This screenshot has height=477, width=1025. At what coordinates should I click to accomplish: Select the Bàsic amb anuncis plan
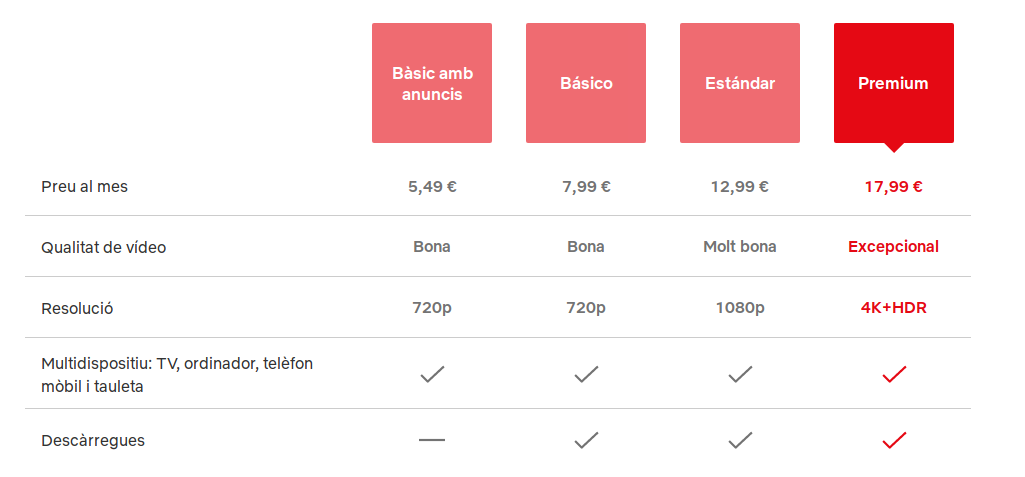[x=431, y=83]
